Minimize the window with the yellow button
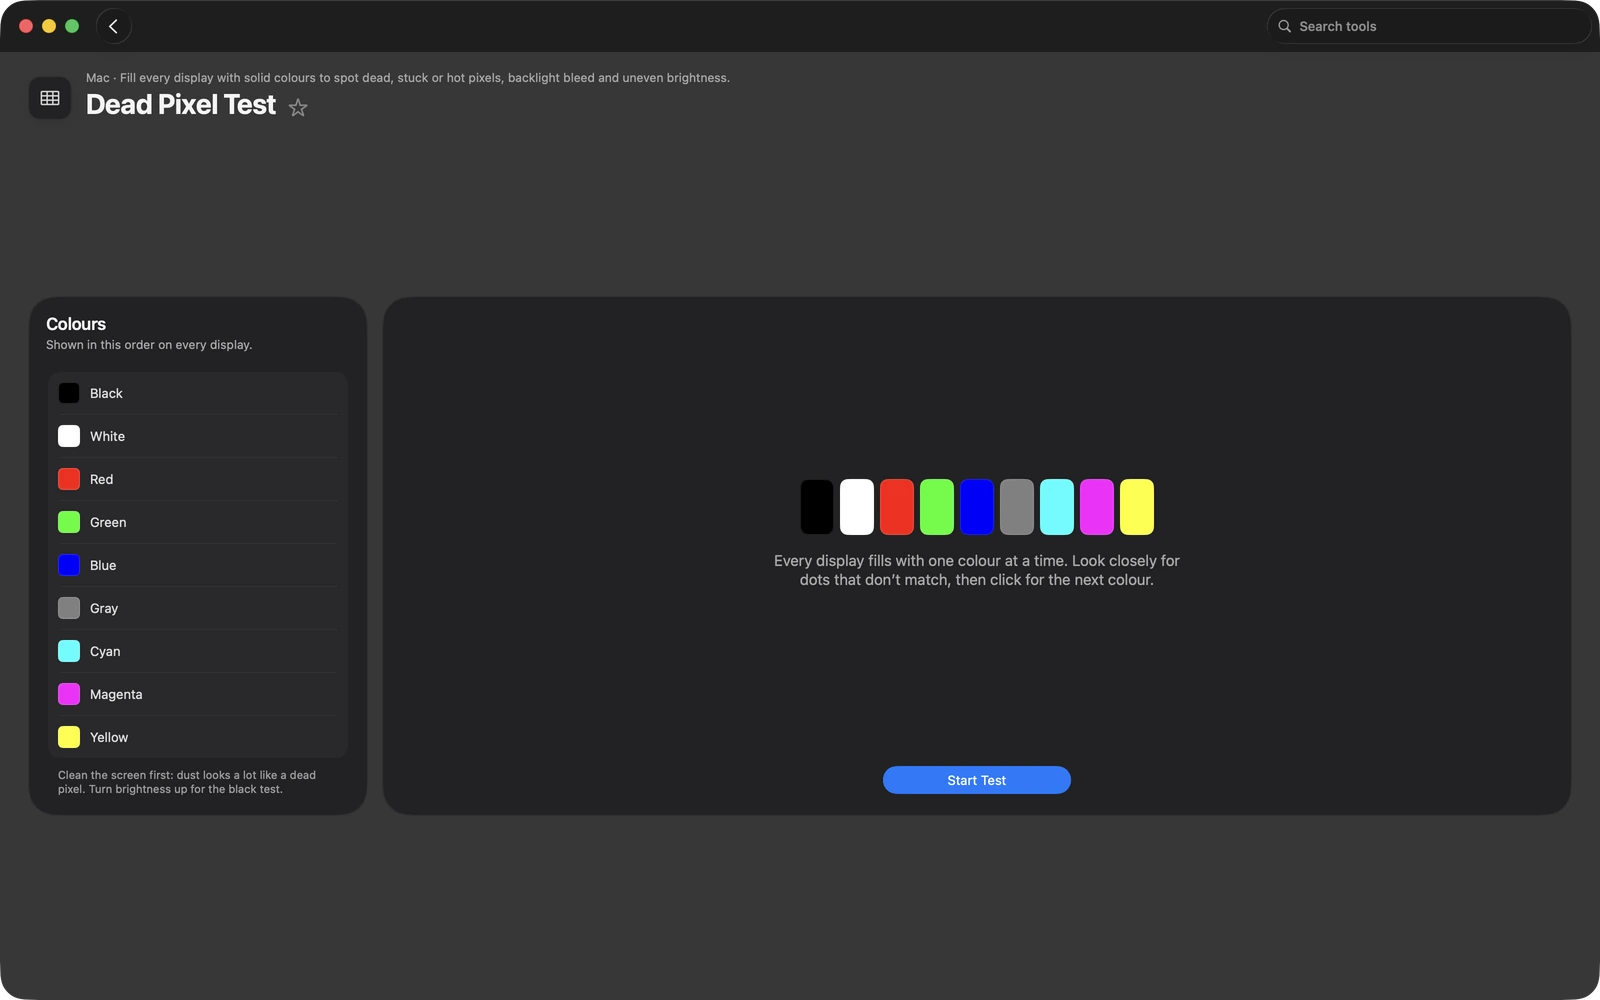 [49, 26]
